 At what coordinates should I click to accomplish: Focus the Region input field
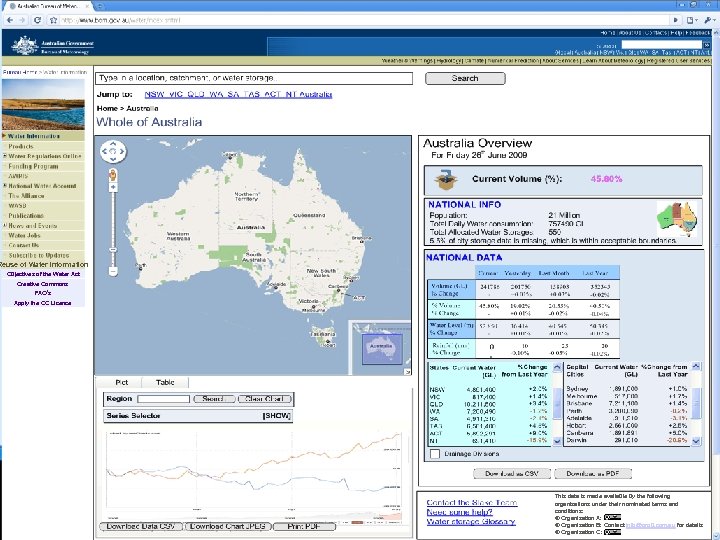(x=163, y=399)
